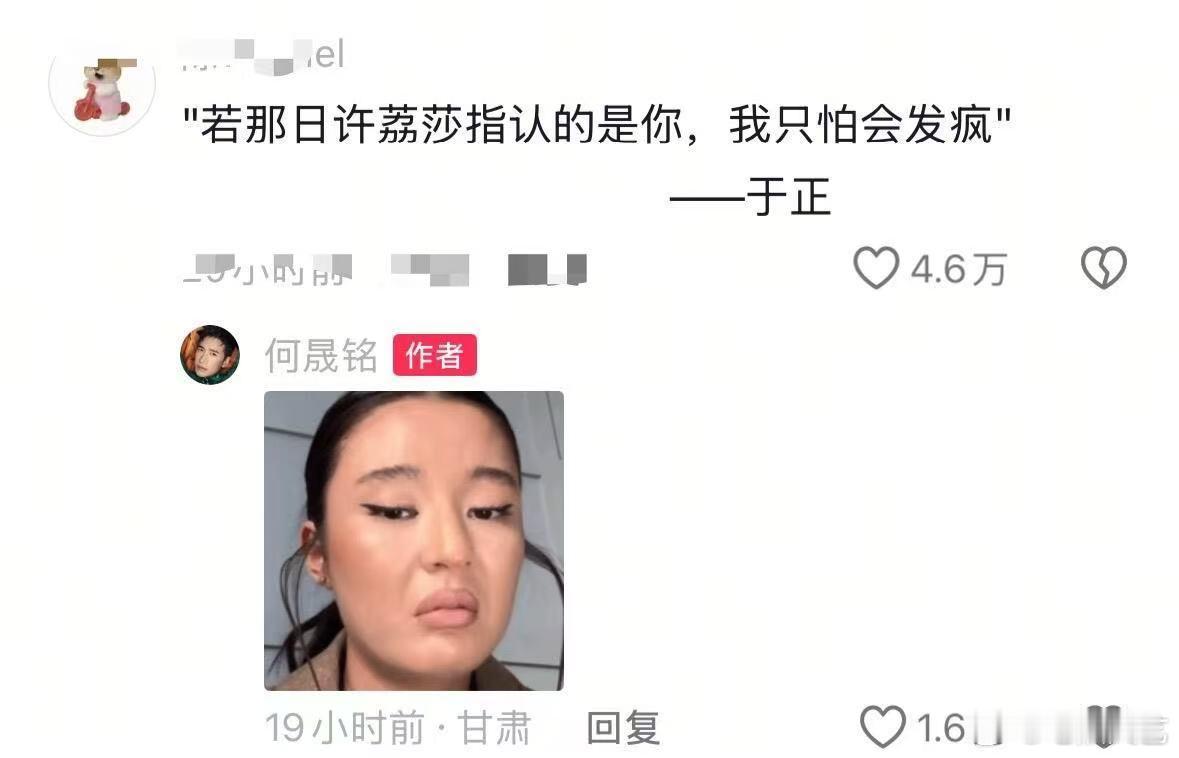The height and width of the screenshot is (758, 1179).
Task: Tap the blurred timestamp under the top comment
Action: 268,270
